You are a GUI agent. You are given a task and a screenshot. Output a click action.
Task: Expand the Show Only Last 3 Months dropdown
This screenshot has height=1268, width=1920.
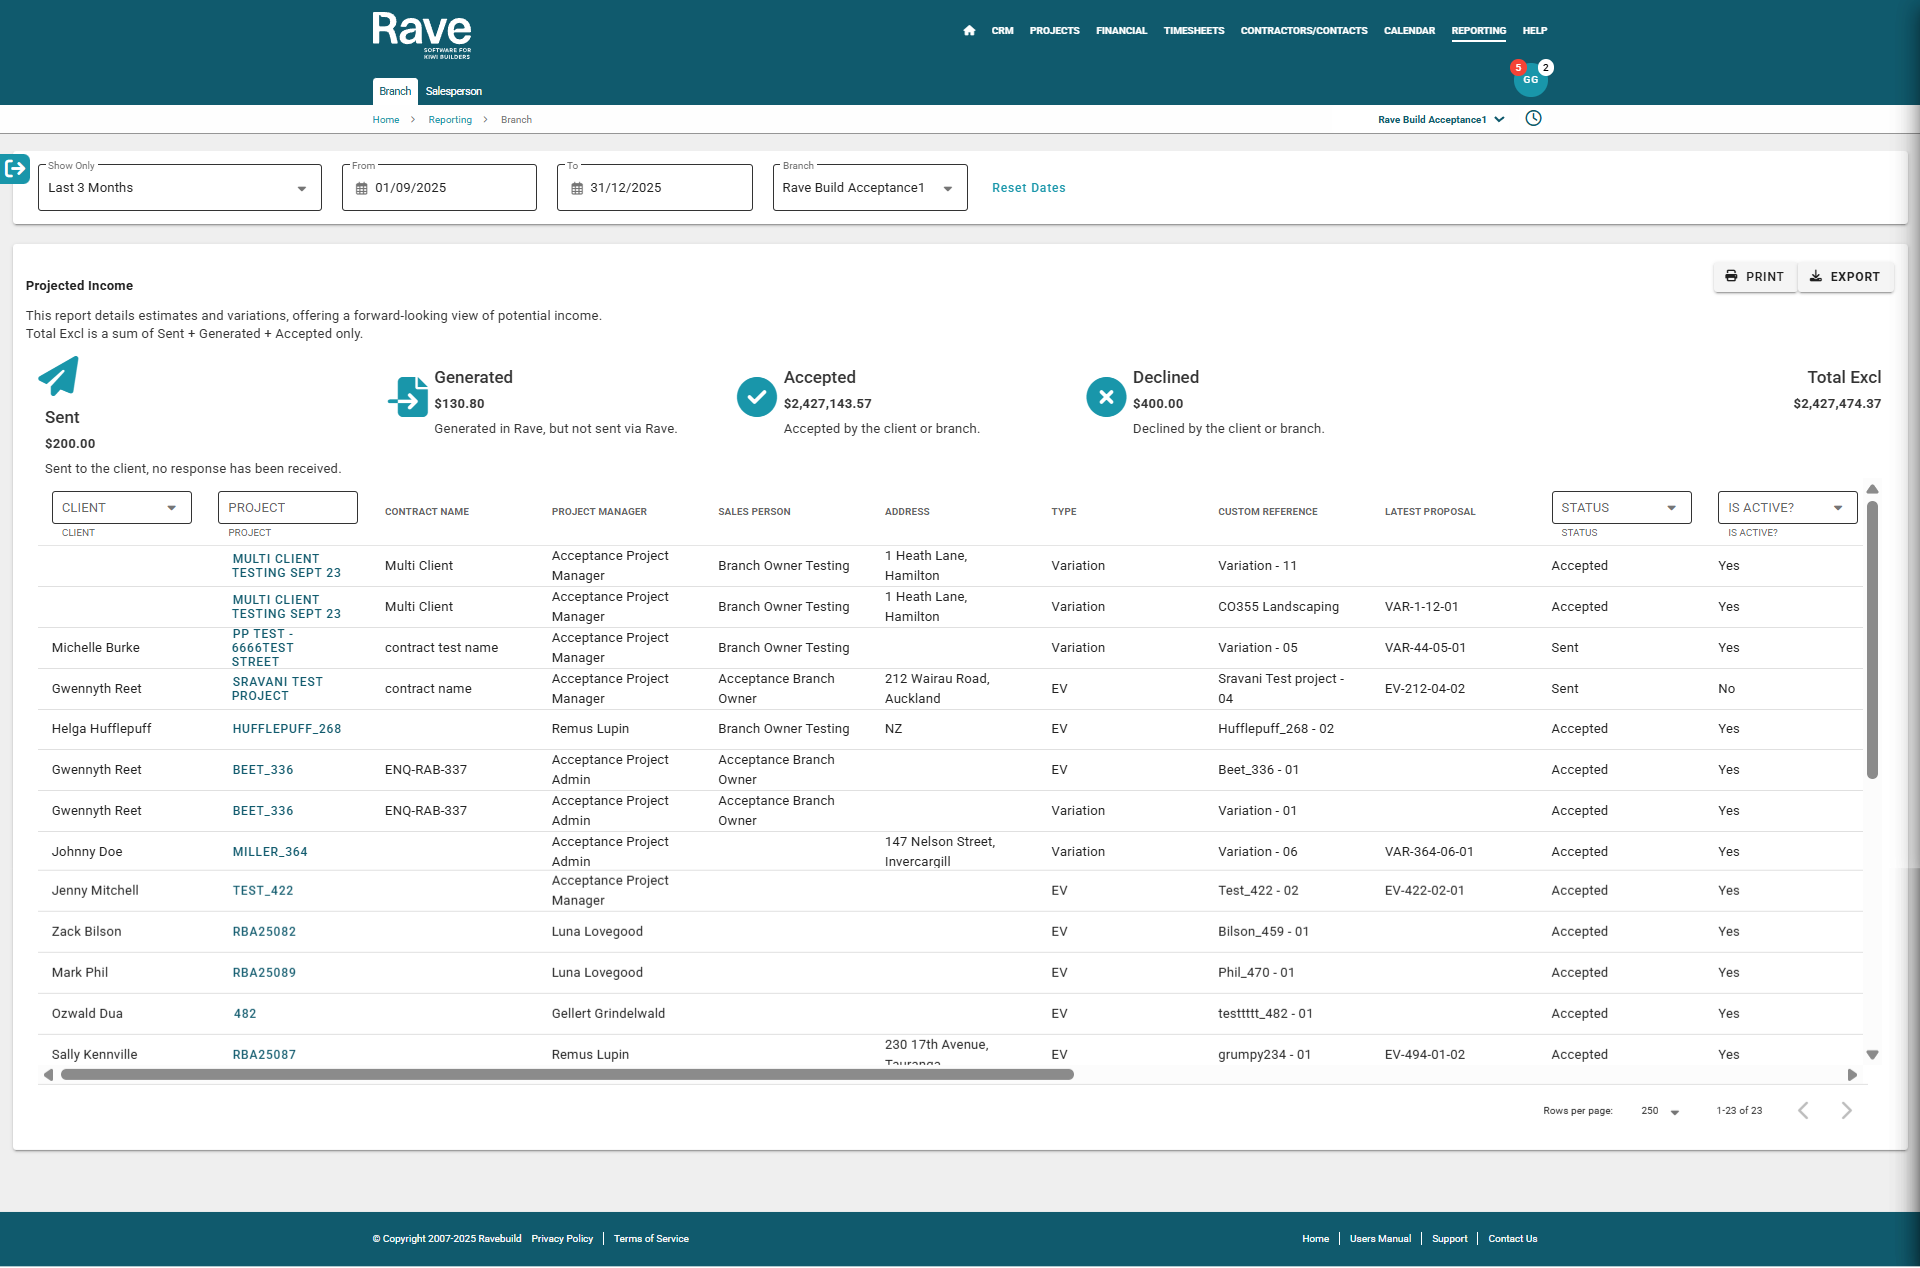click(x=180, y=188)
